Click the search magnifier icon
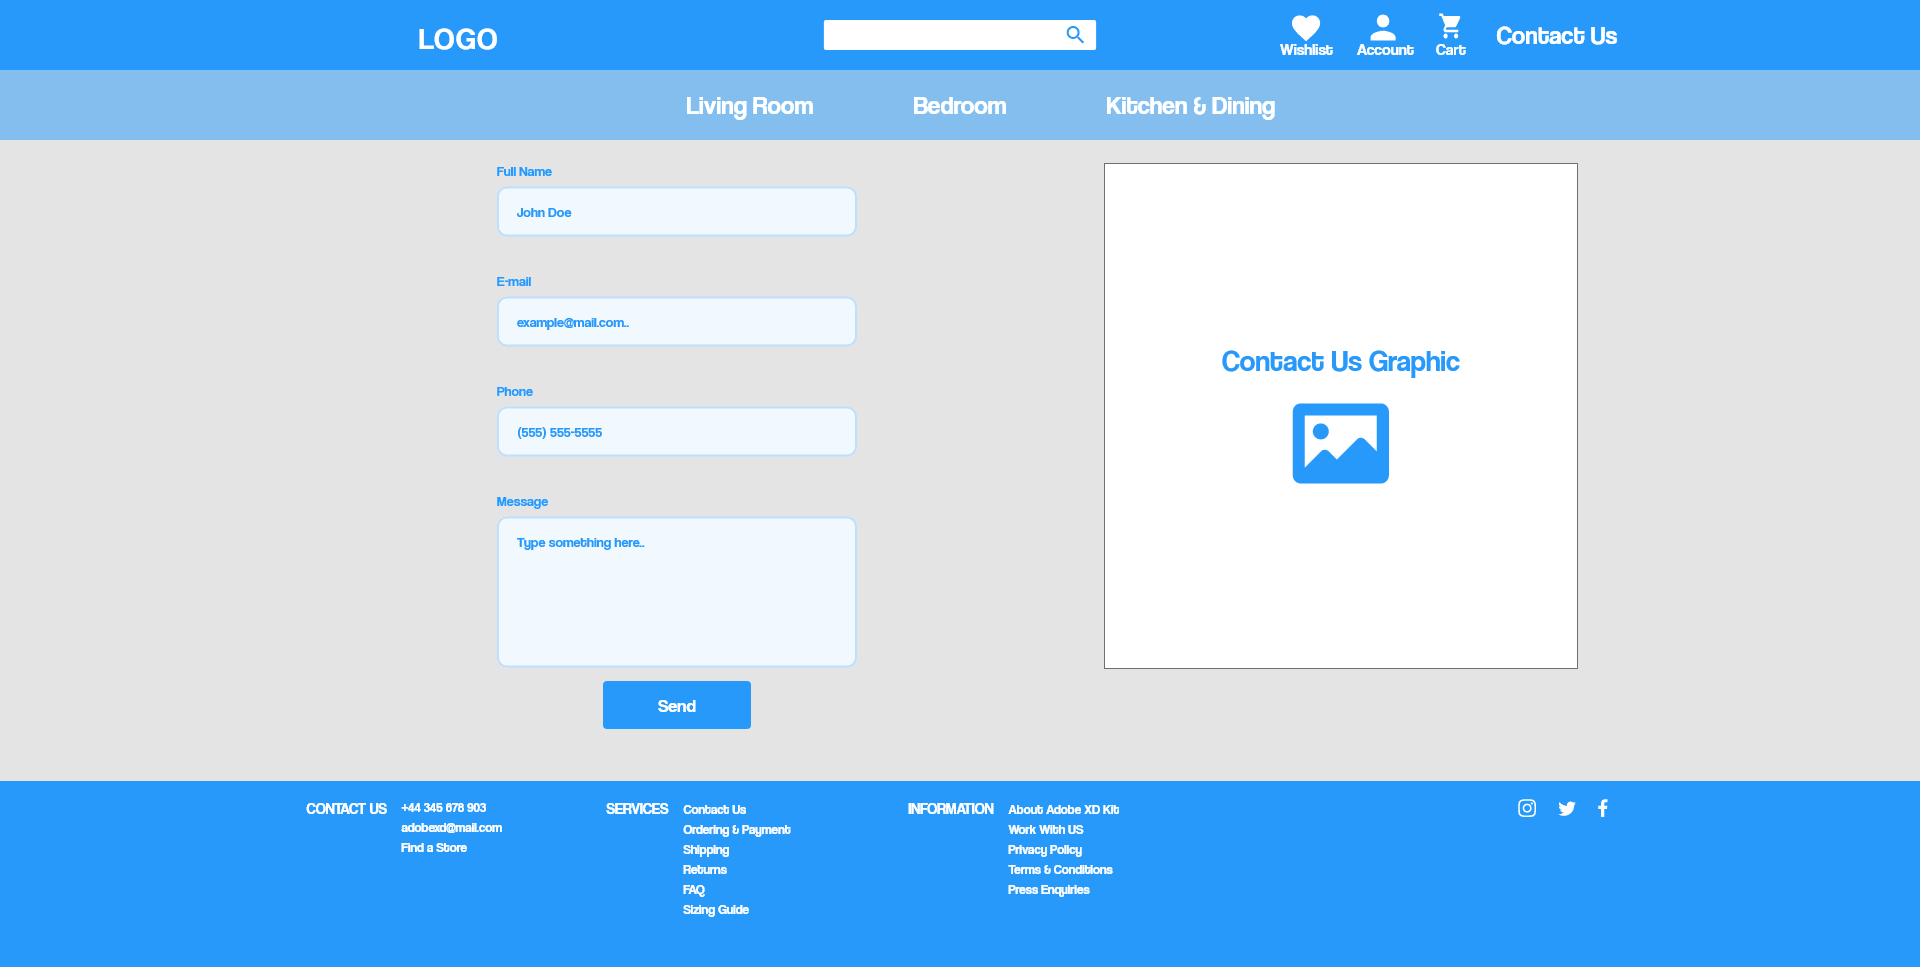 [x=1075, y=34]
